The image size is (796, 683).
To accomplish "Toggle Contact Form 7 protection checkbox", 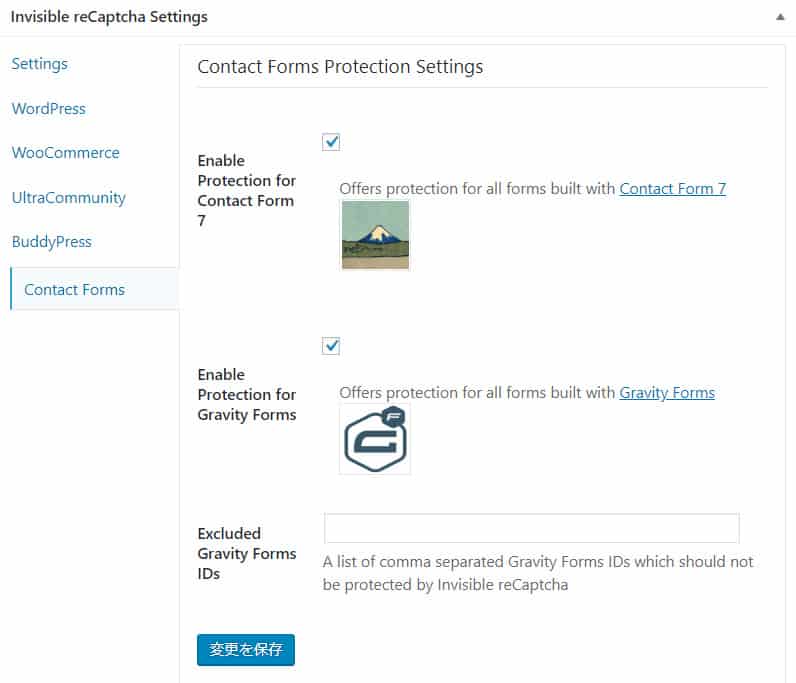I will click(x=332, y=142).
